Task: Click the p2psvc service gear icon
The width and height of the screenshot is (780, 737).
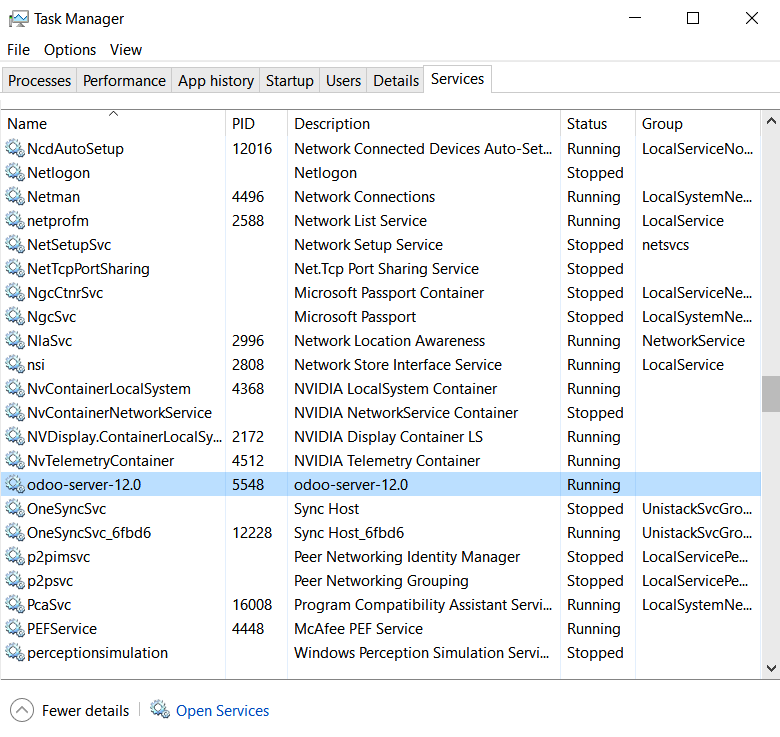Action: pyautogui.click(x=15, y=580)
